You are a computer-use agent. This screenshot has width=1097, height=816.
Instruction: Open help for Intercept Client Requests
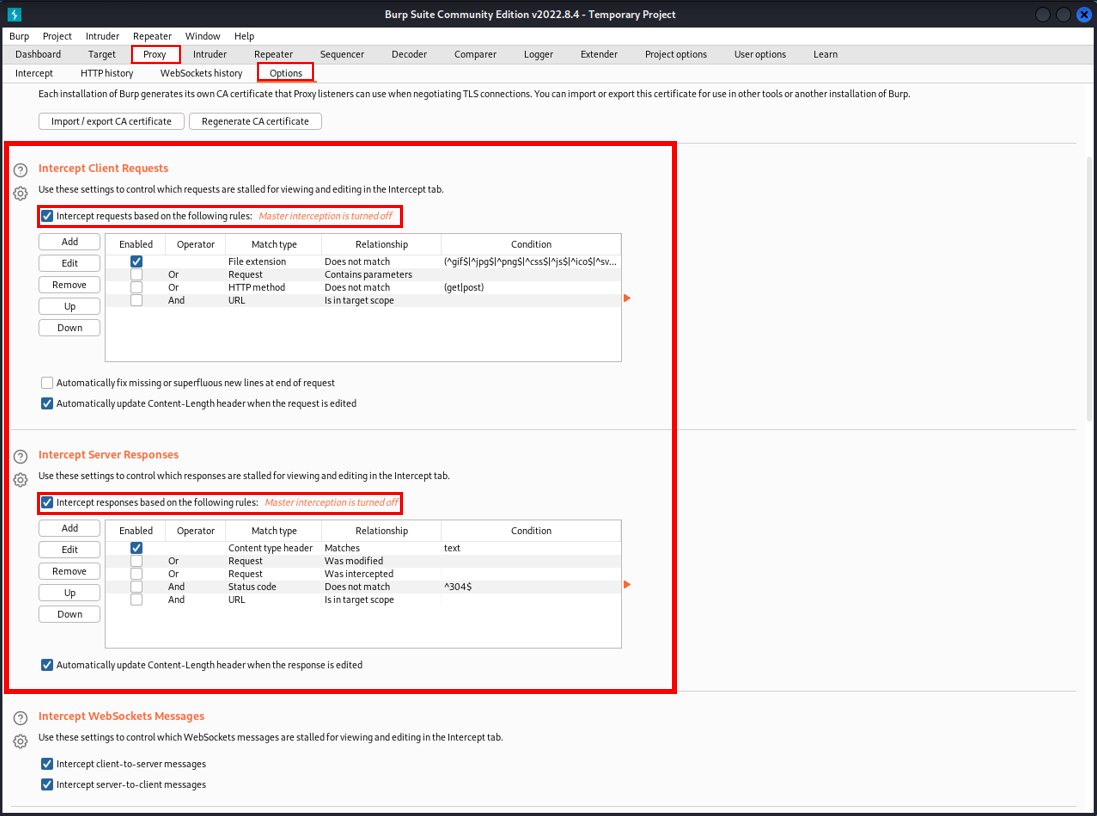pyautogui.click(x=20, y=169)
